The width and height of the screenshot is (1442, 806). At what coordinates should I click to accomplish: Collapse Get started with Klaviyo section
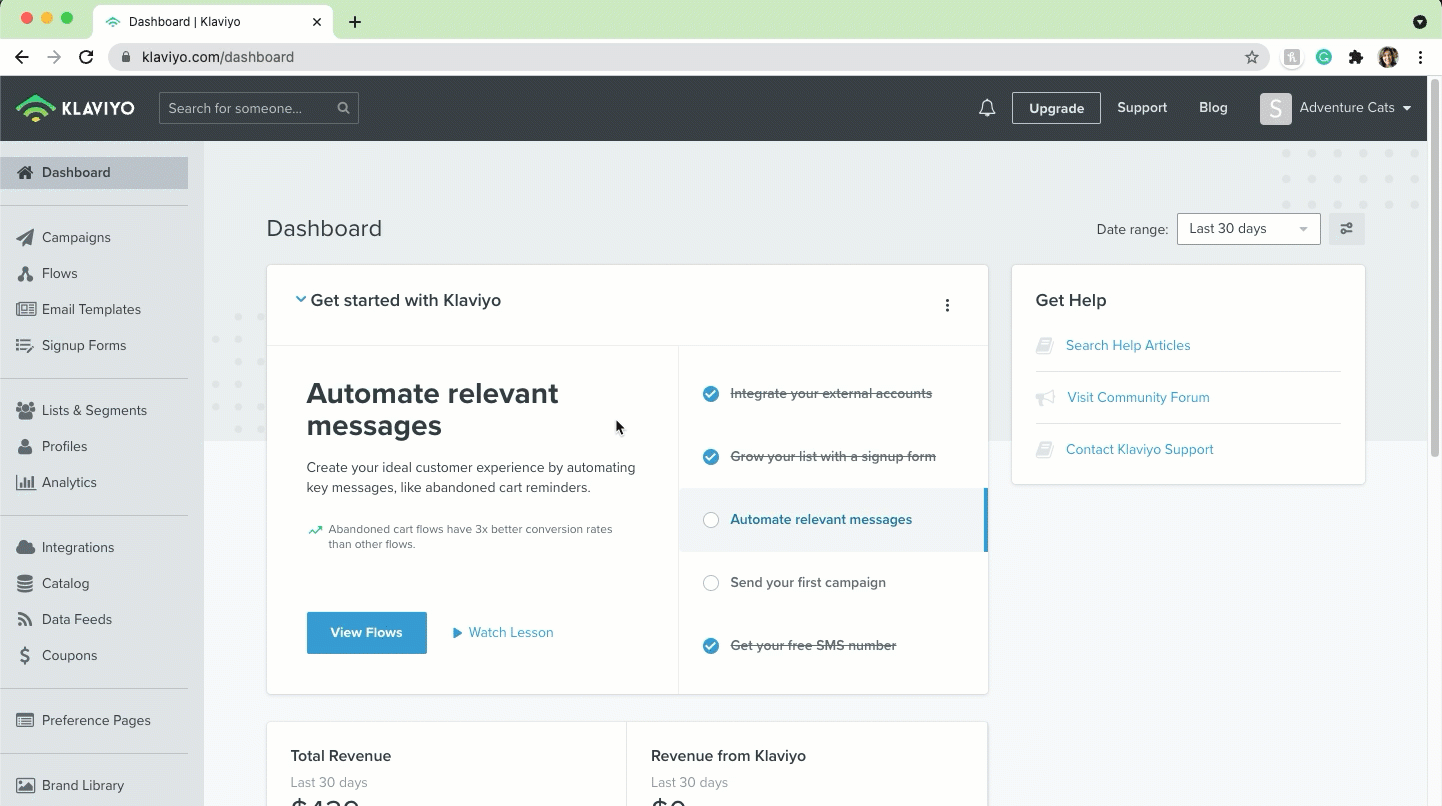(301, 299)
